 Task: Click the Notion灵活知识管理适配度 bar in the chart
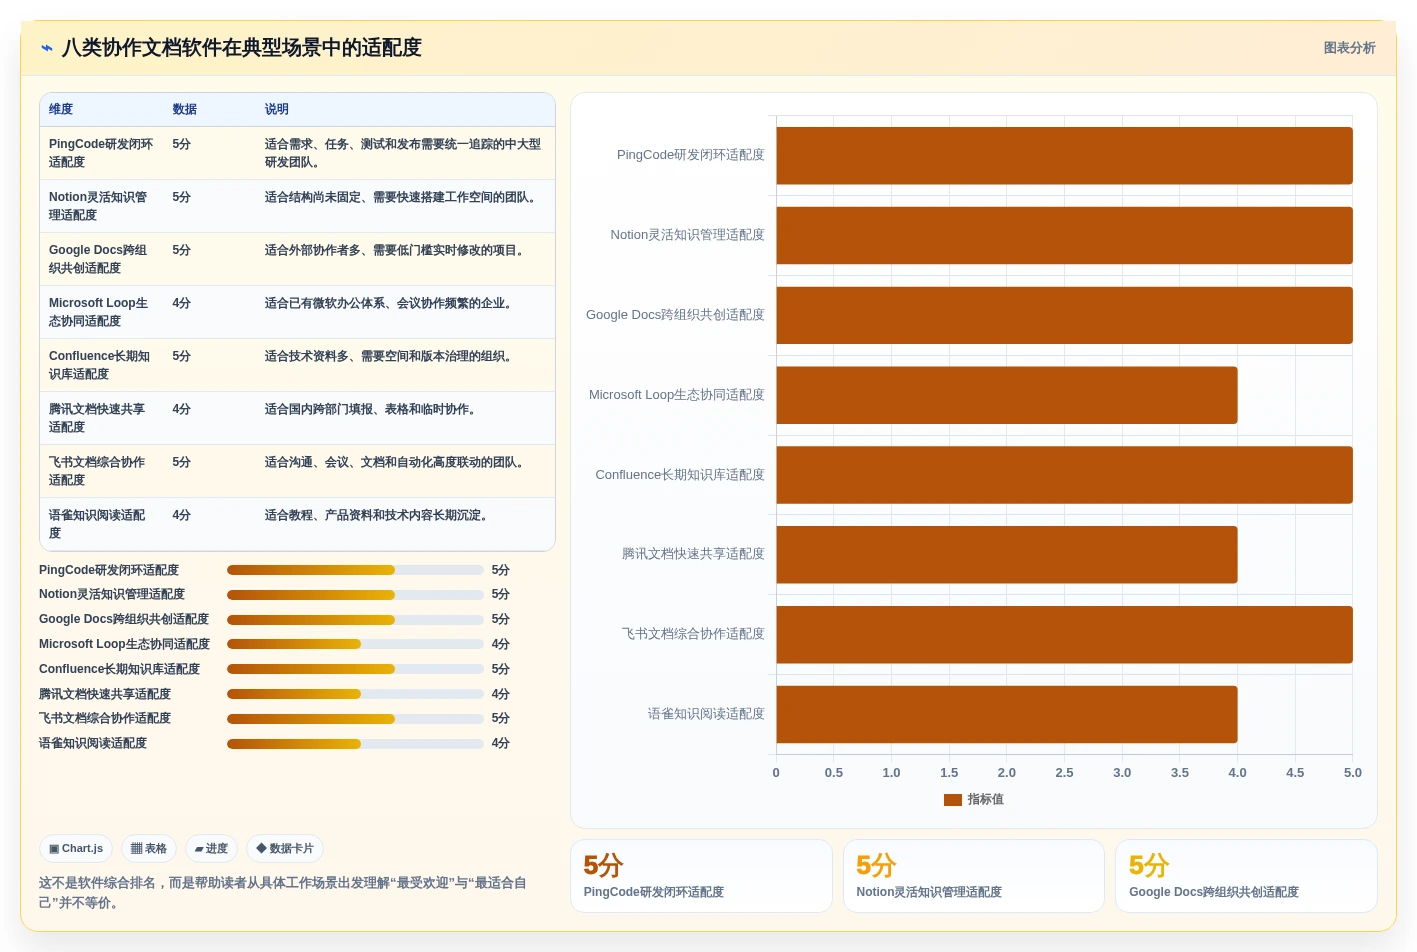[1064, 236]
